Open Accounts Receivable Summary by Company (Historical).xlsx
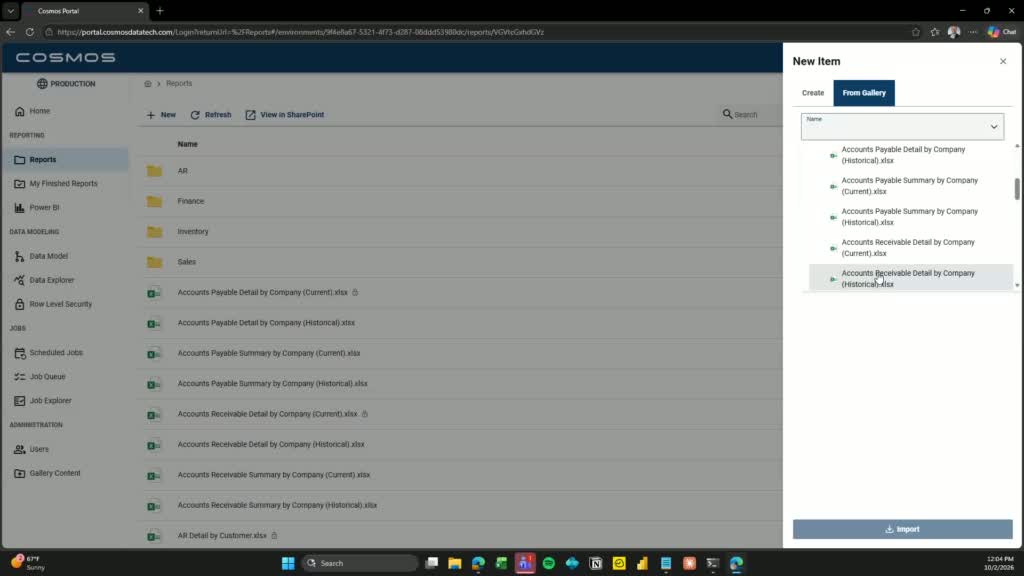The width and height of the screenshot is (1024, 576). pos(277,505)
